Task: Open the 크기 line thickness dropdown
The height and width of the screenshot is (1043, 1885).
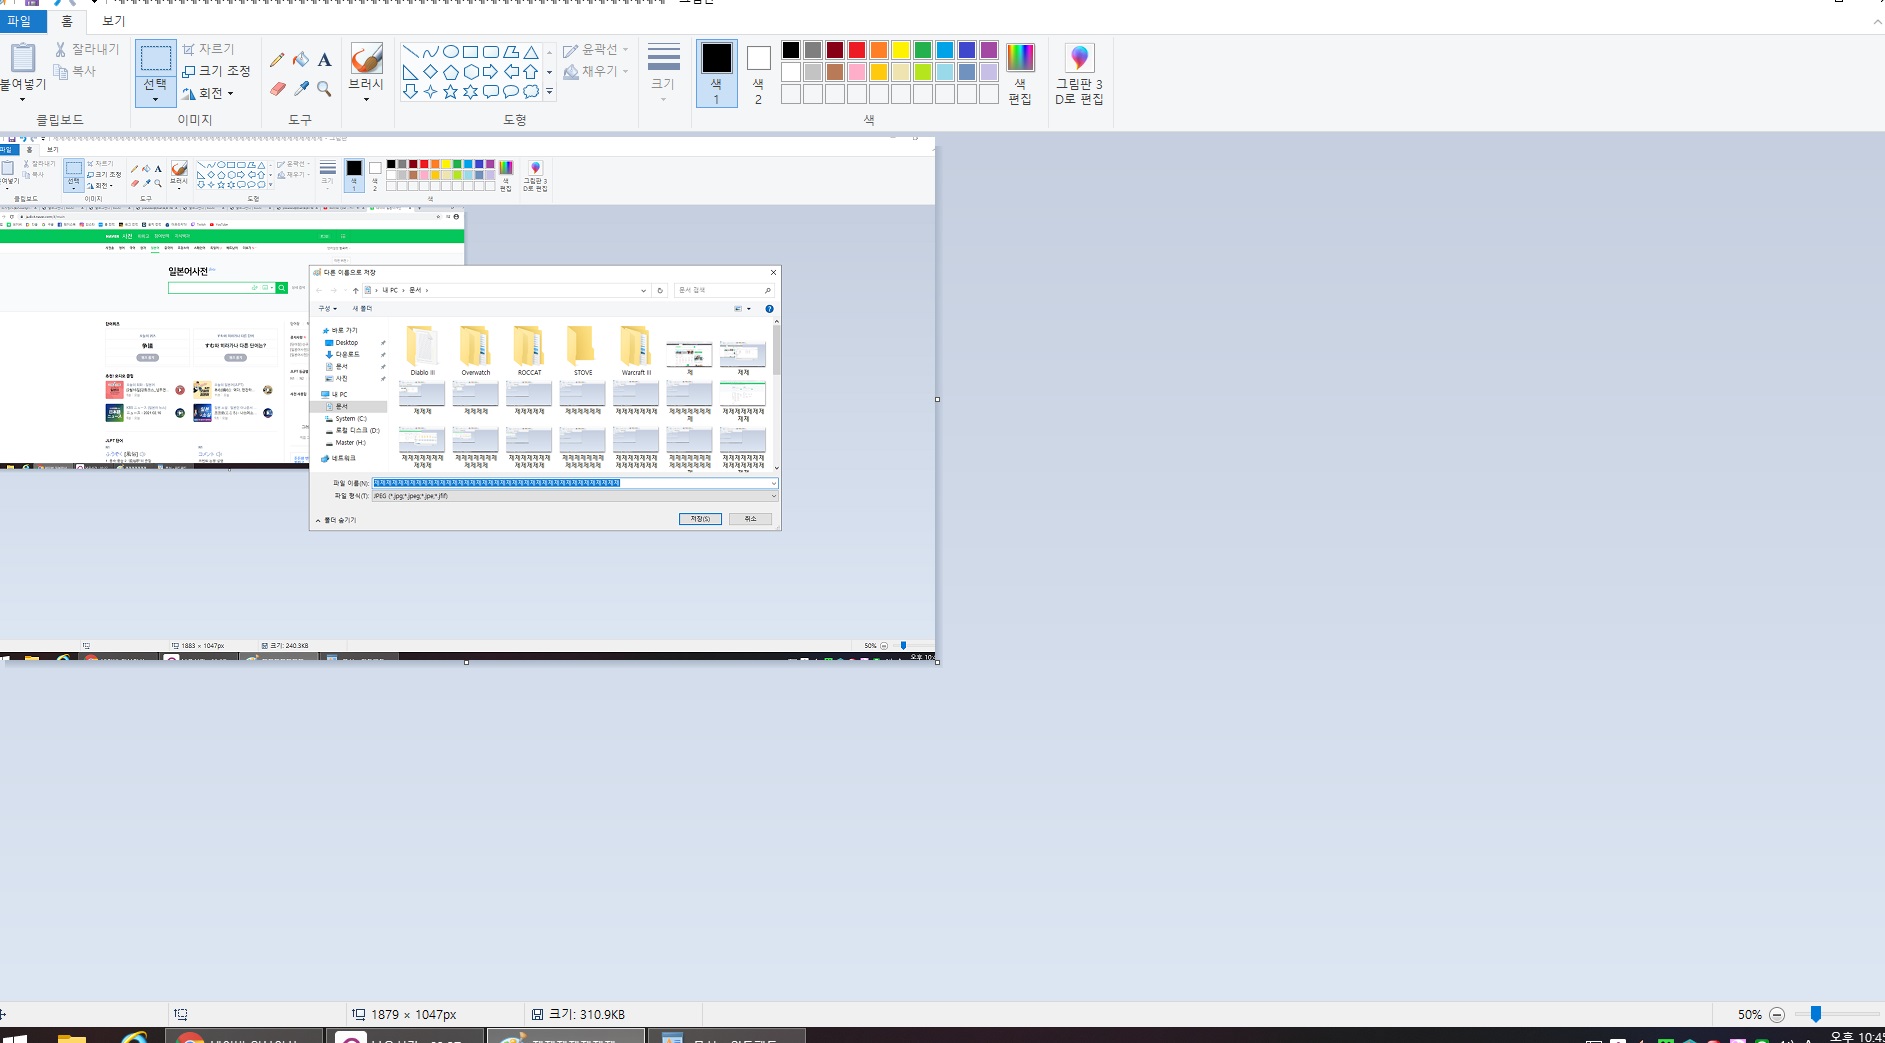Action: pyautogui.click(x=663, y=73)
